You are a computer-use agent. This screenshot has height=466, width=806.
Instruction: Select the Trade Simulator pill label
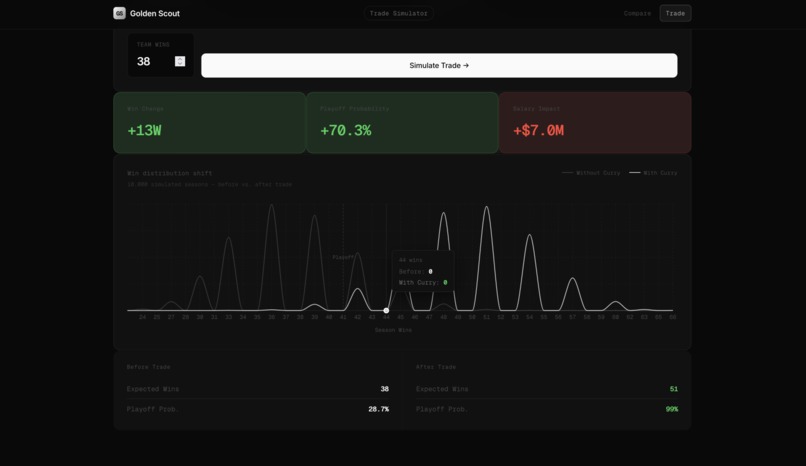(398, 13)
